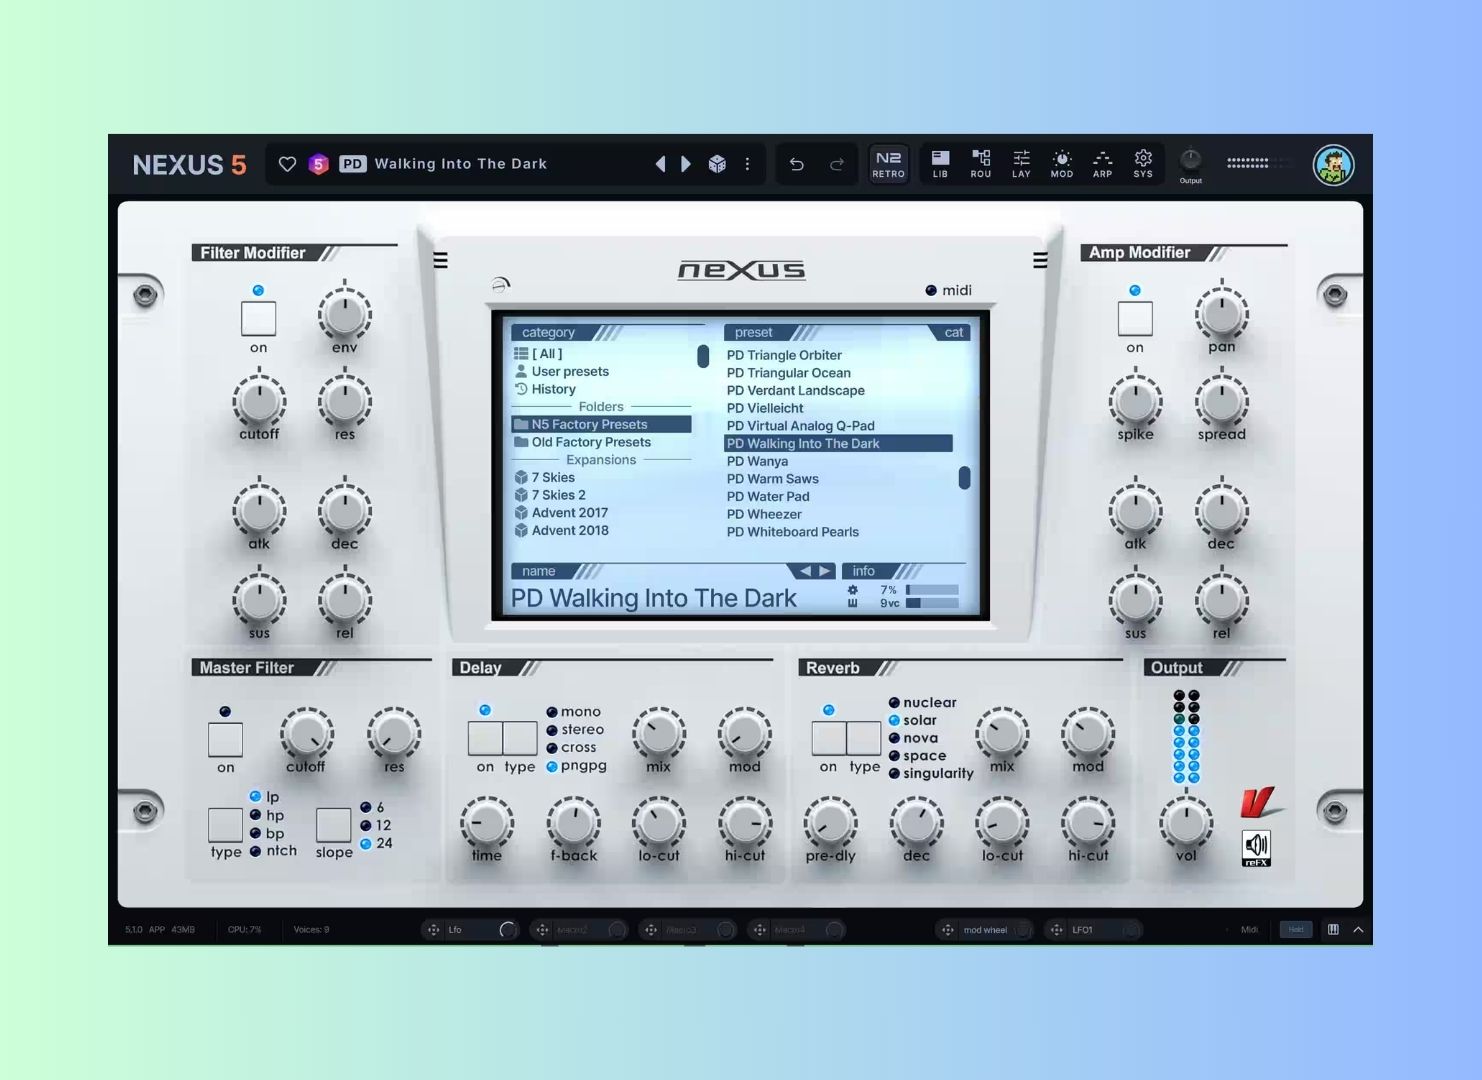Redo the last change

(x=837, y=164)
